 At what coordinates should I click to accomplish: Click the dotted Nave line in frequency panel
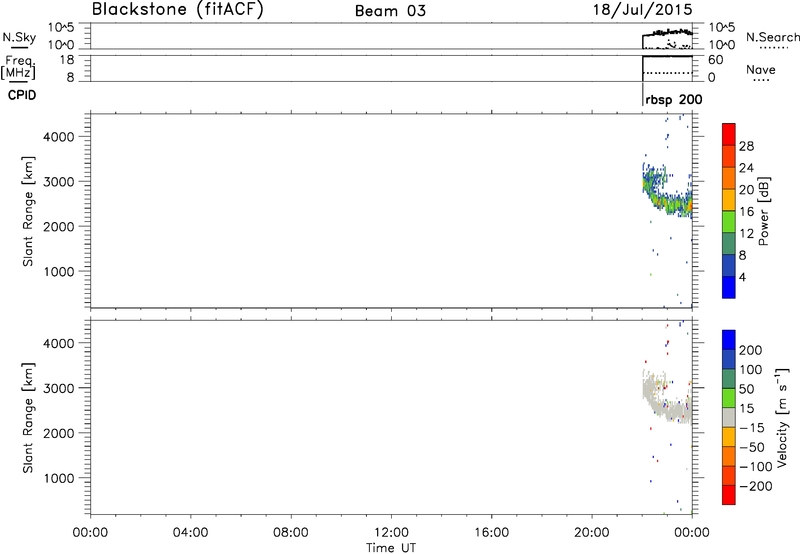point(667,73)
